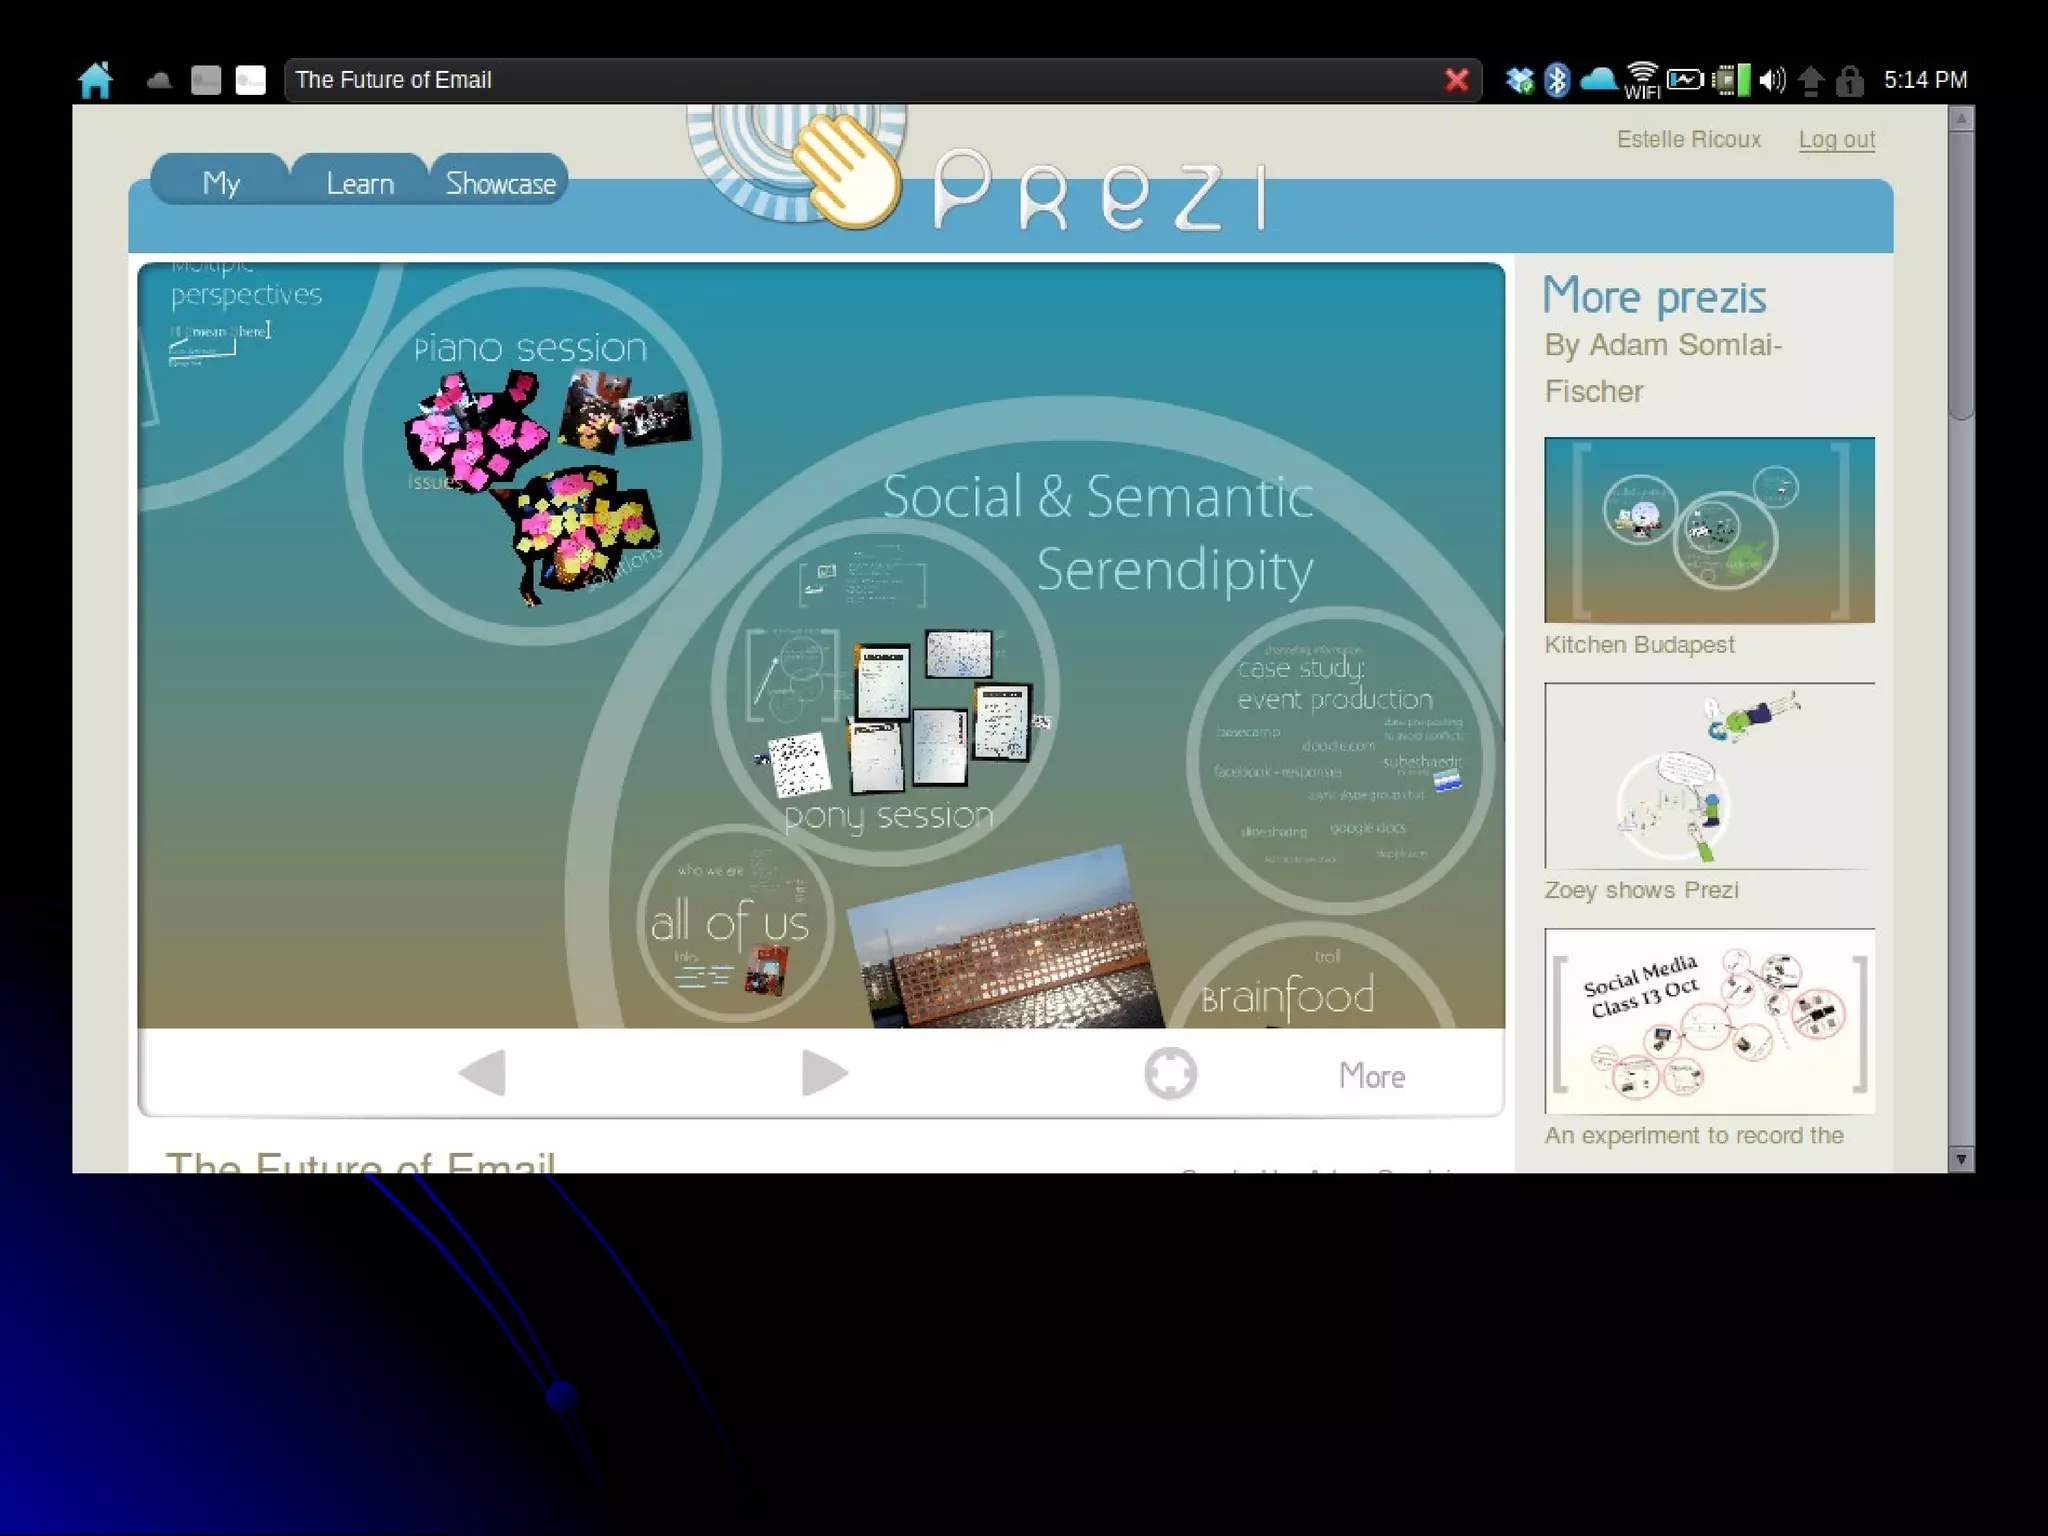
Task: Click the fullscreen circle icon
Action: (1170, 1074)
